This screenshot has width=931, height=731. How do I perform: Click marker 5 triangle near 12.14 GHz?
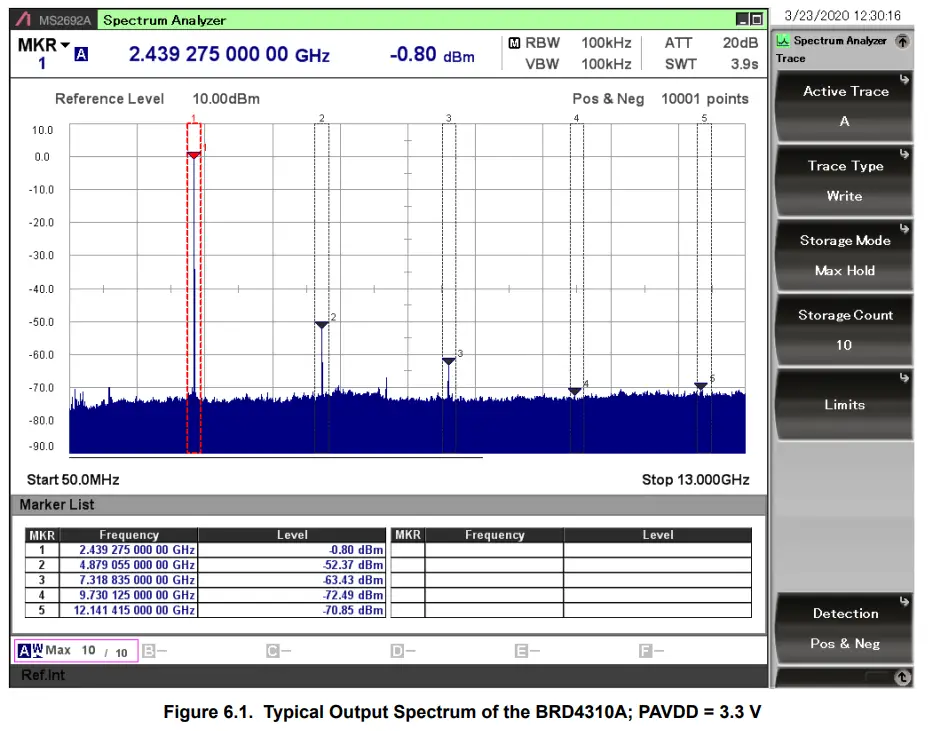click(701, 386)
